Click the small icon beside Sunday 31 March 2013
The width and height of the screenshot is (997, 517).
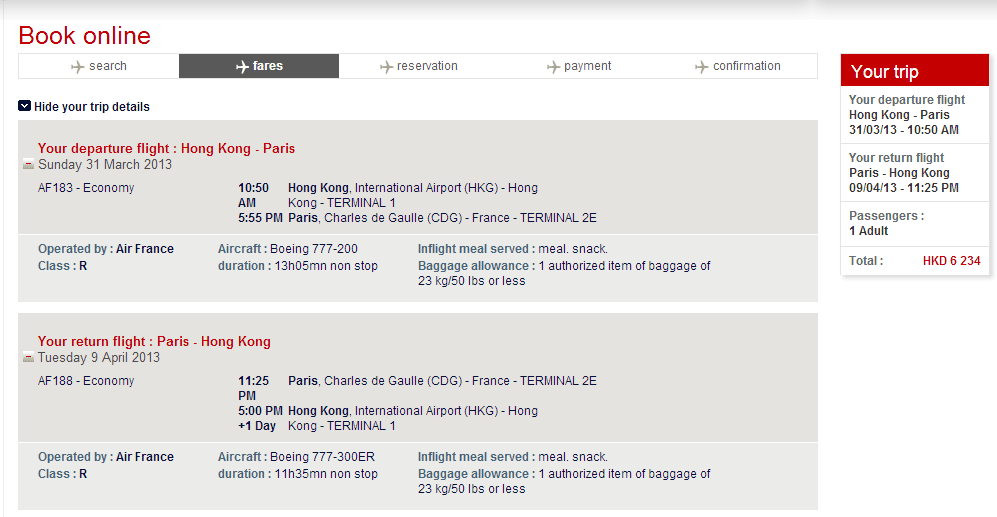tap(28, 165)
